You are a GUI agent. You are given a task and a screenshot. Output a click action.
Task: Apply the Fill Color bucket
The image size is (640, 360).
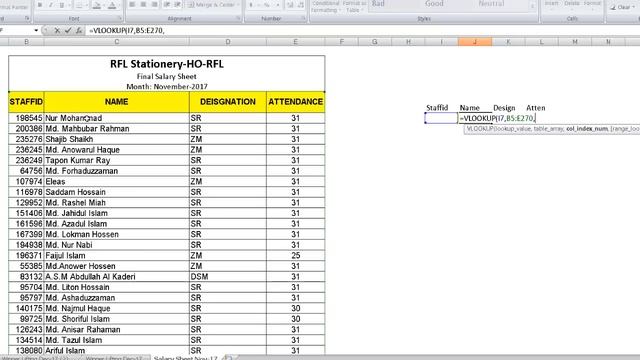coord(97,5)
